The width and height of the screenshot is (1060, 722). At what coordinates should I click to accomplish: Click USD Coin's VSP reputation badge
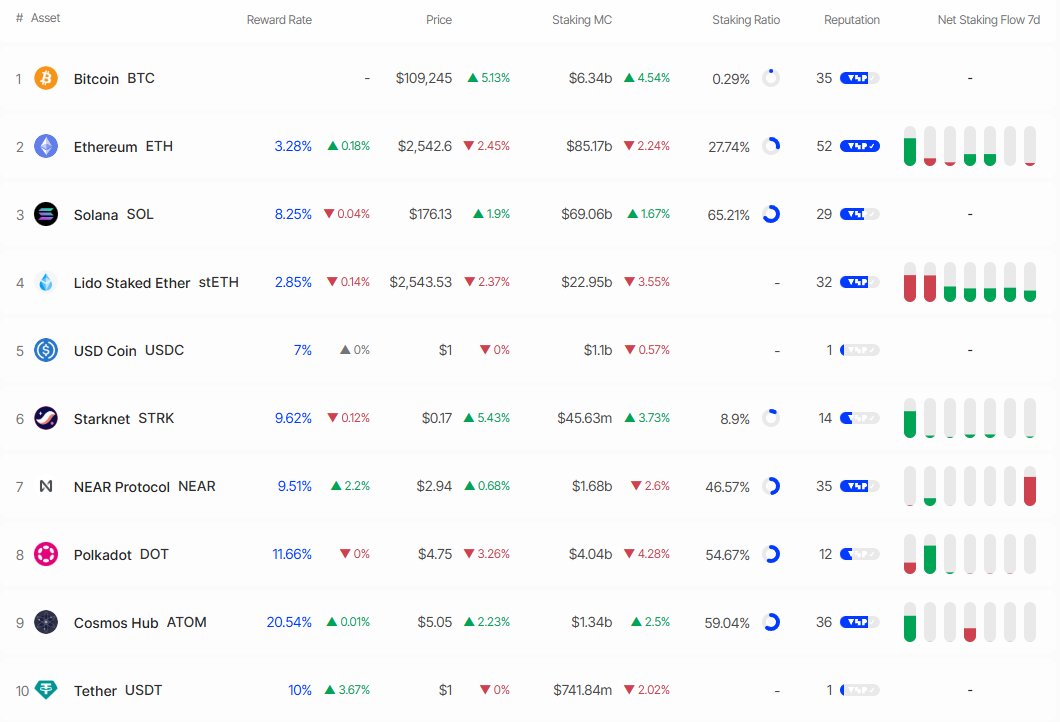859,350
